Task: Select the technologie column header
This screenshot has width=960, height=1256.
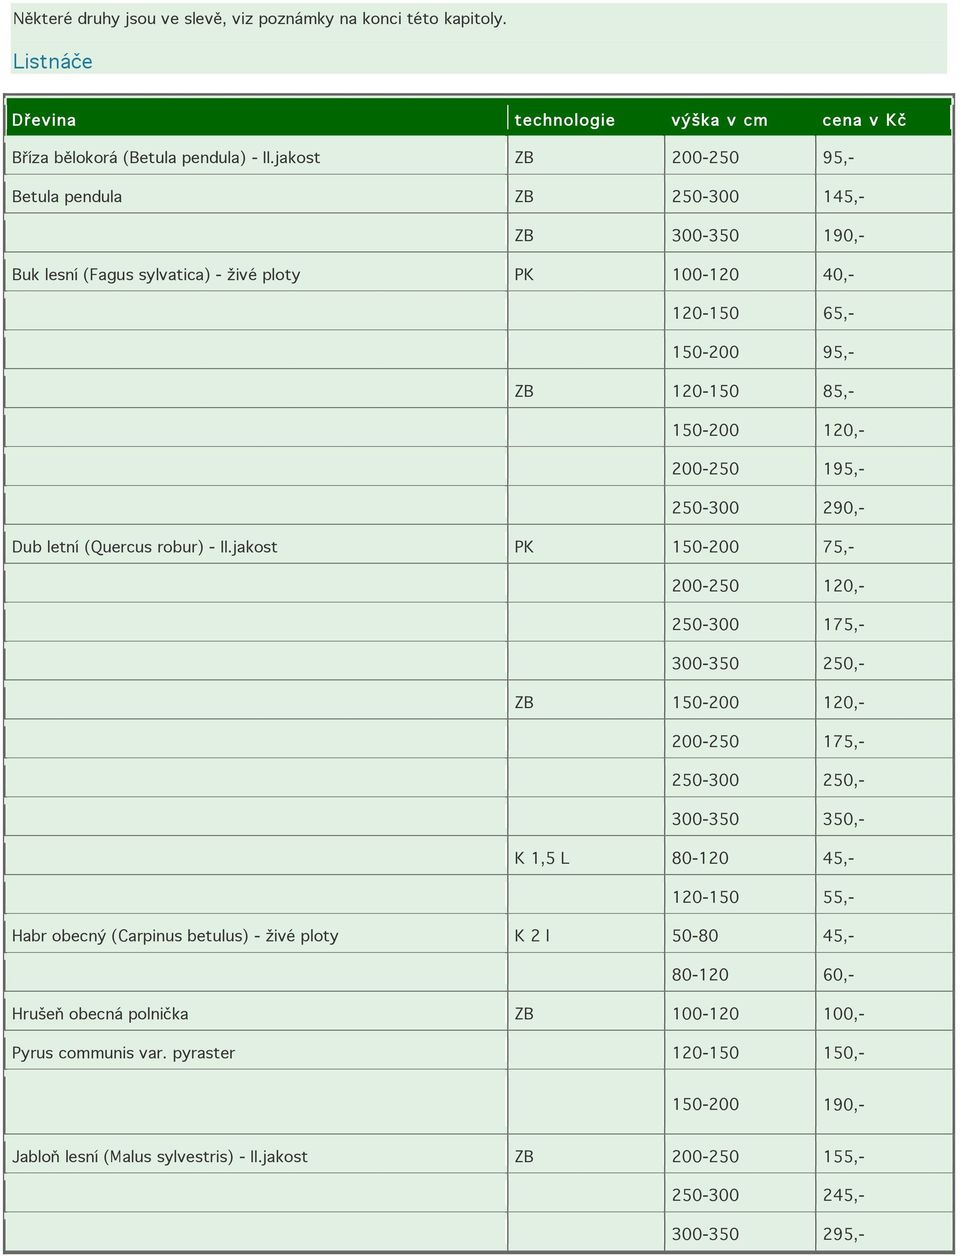Action: tap(586, 119)
